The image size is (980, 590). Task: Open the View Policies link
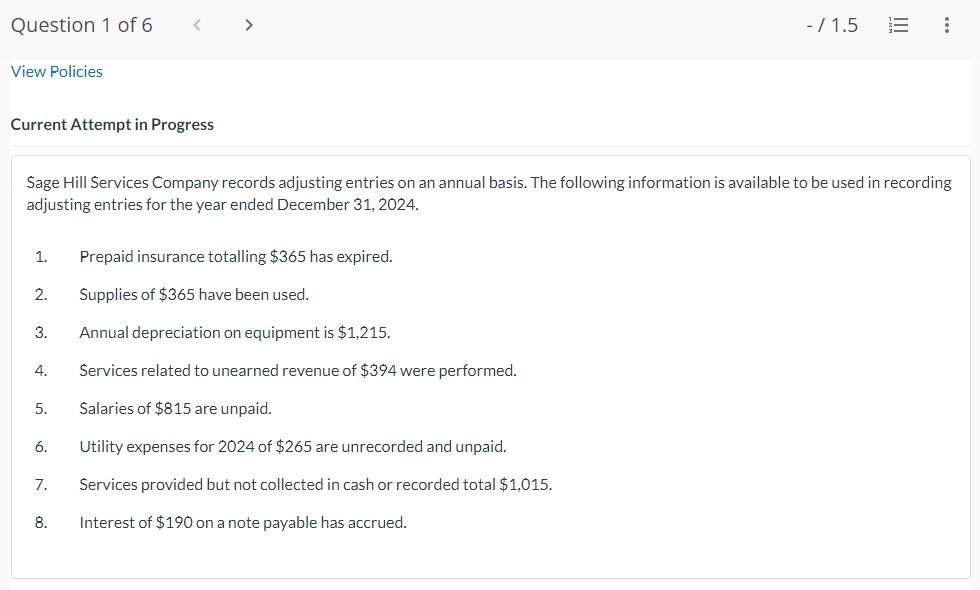(x=55, y=71)
